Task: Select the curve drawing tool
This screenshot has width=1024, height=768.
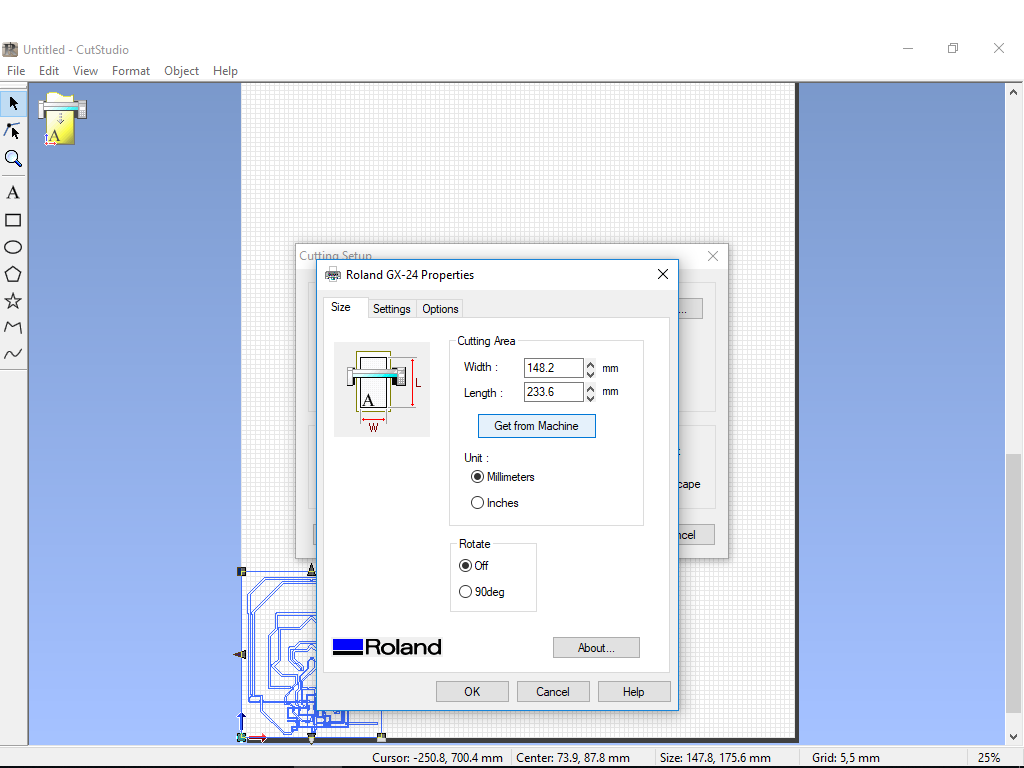Action: click(14, 354)
